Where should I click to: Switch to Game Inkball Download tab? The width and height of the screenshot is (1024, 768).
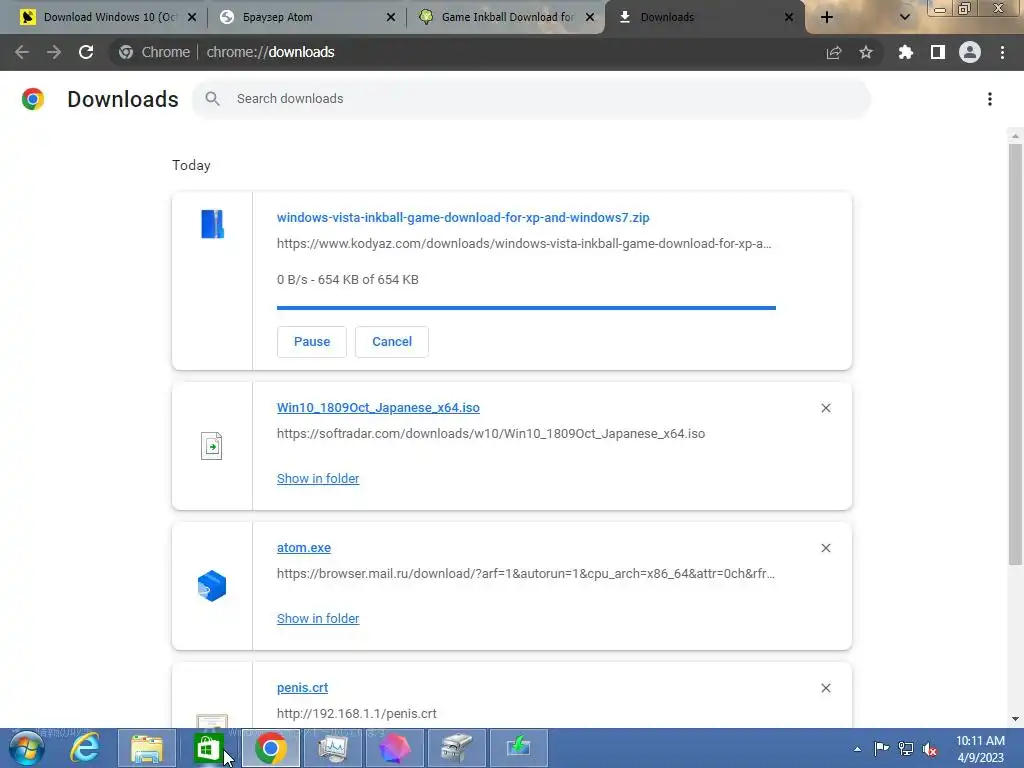pos(506,17)
